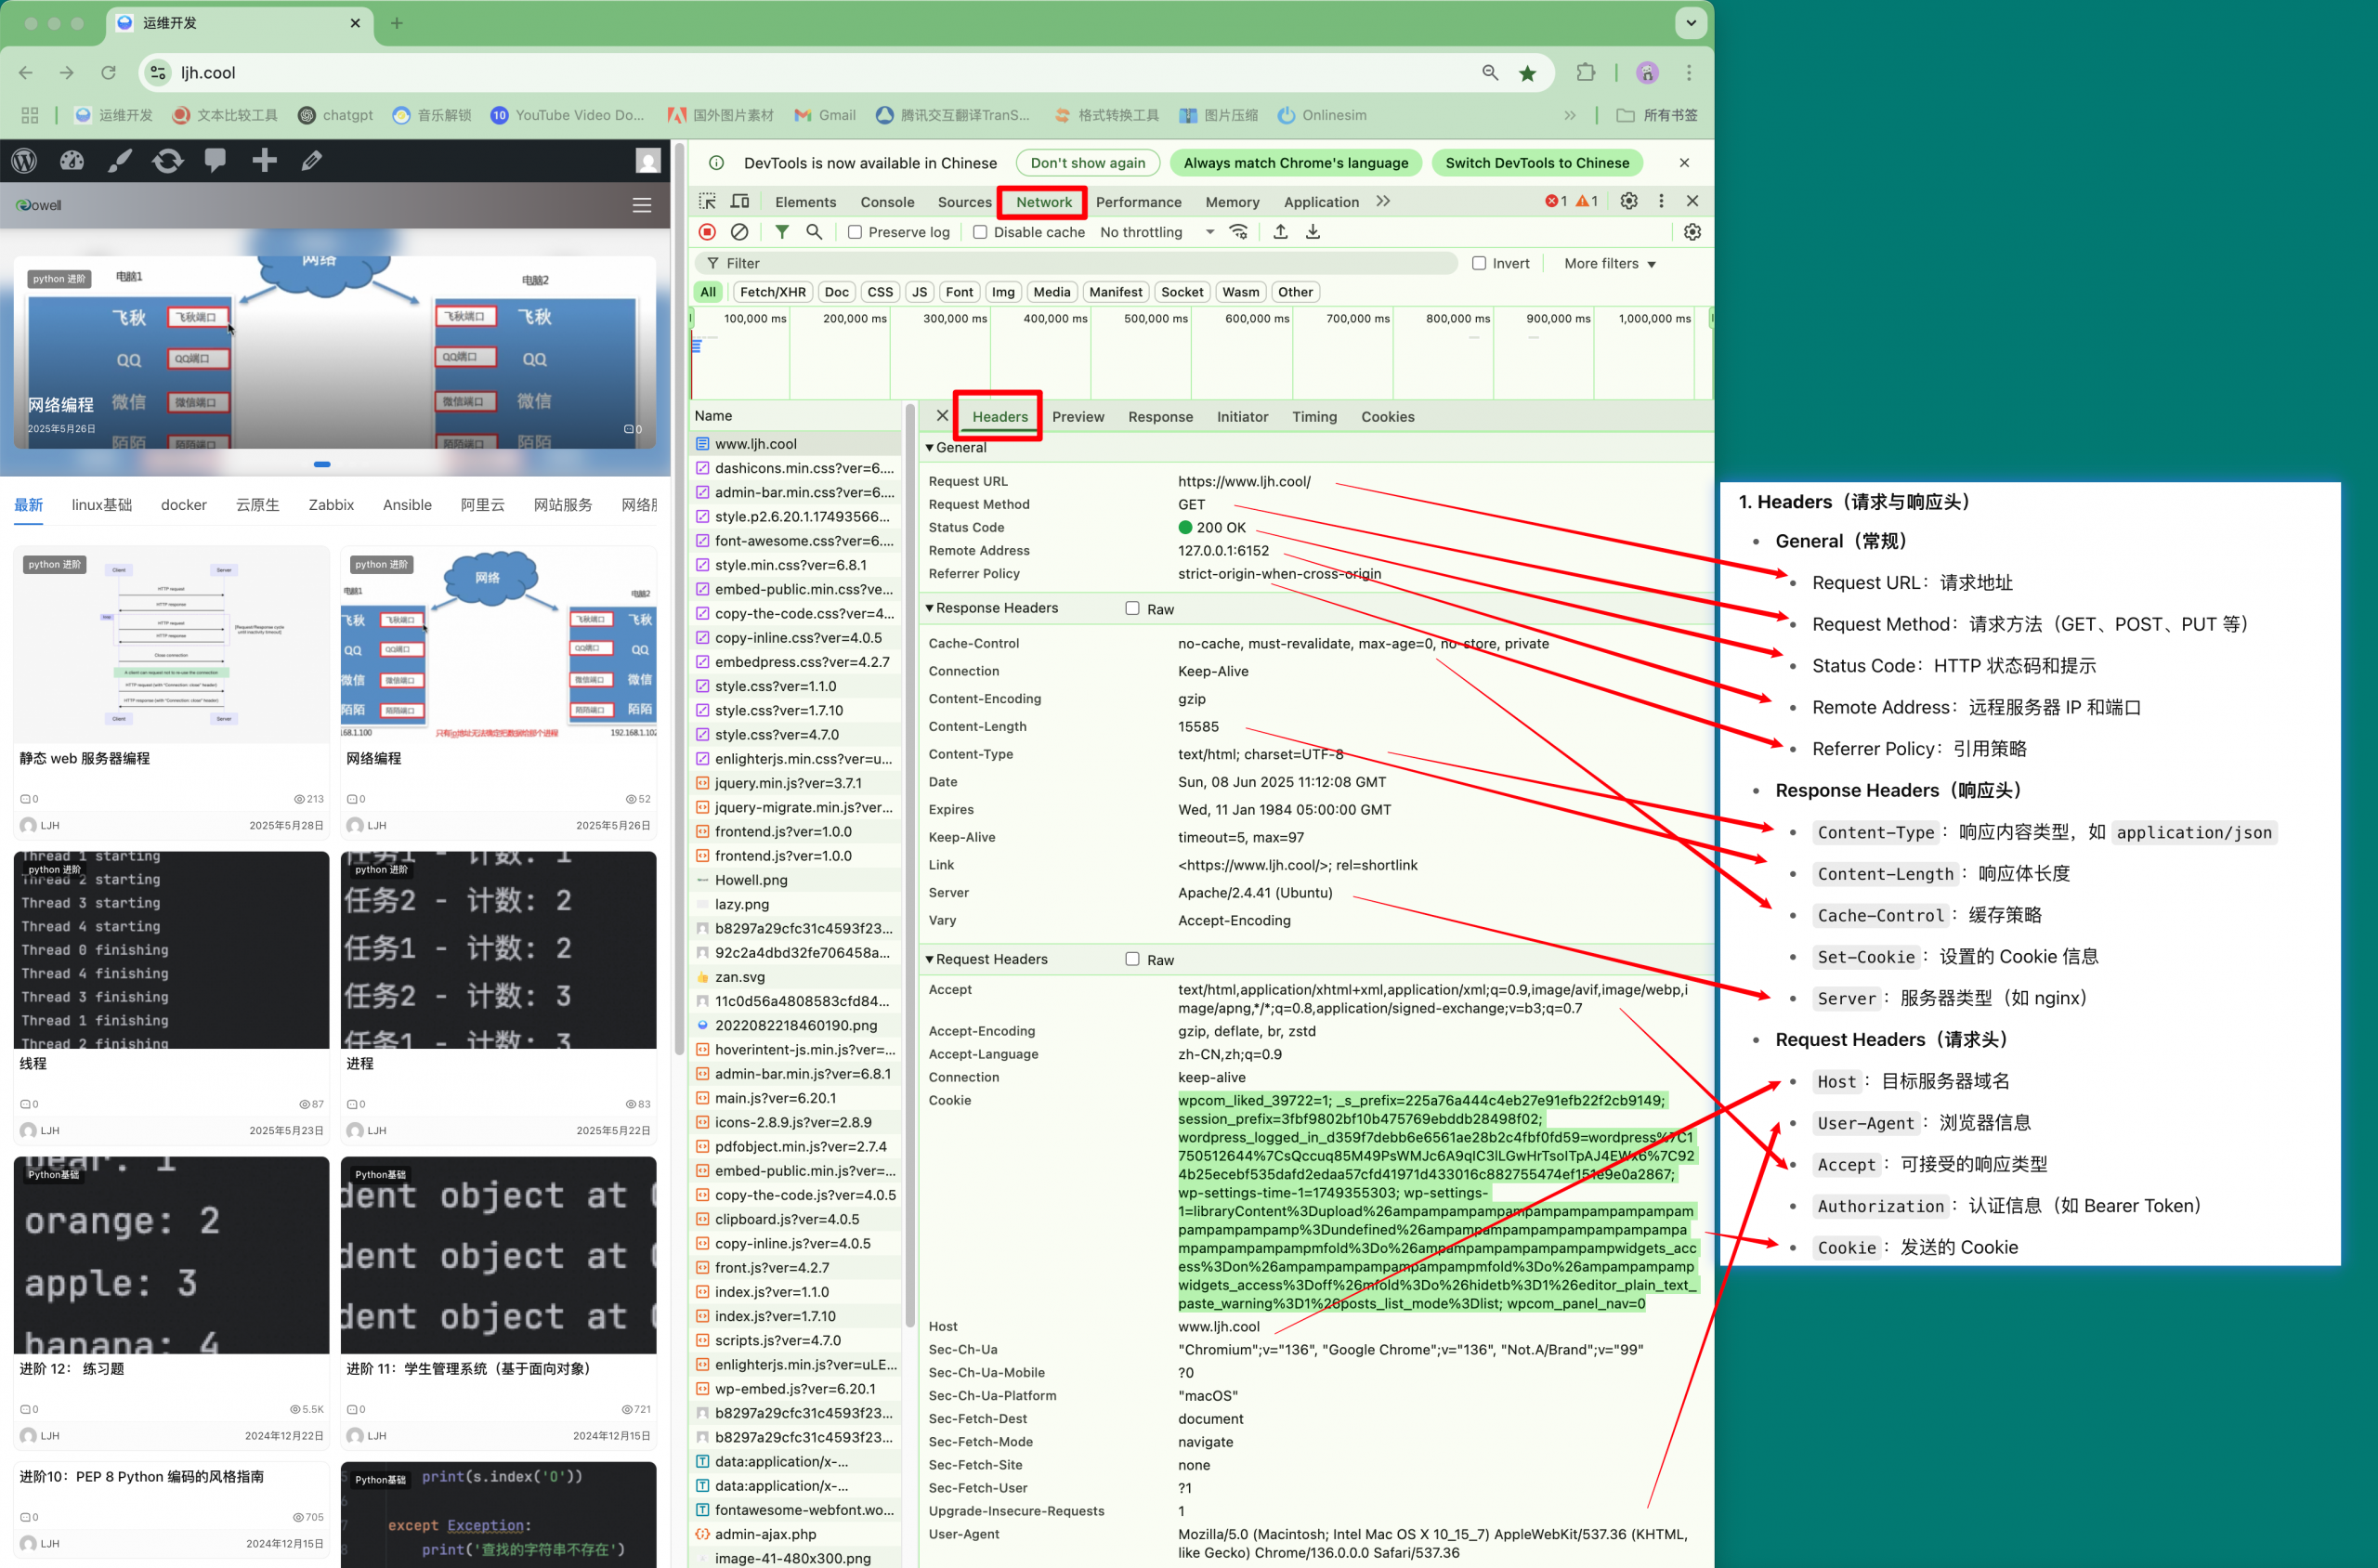This screenshot has height=1568, width=2378.
Task: Import HAR file with upload icon
Action: [x=1280, y=232]
